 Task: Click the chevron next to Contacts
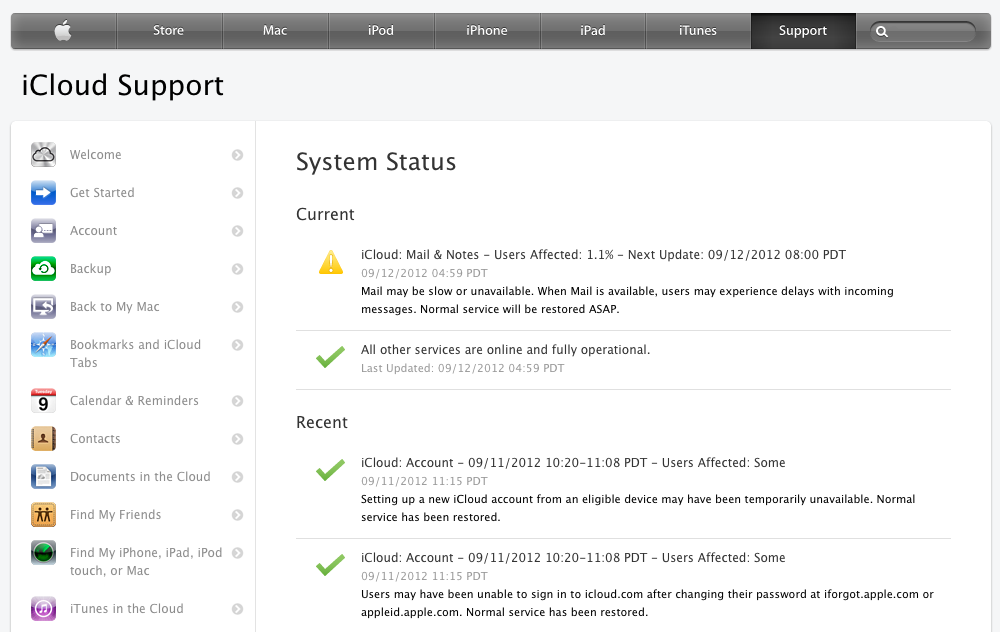237,439
